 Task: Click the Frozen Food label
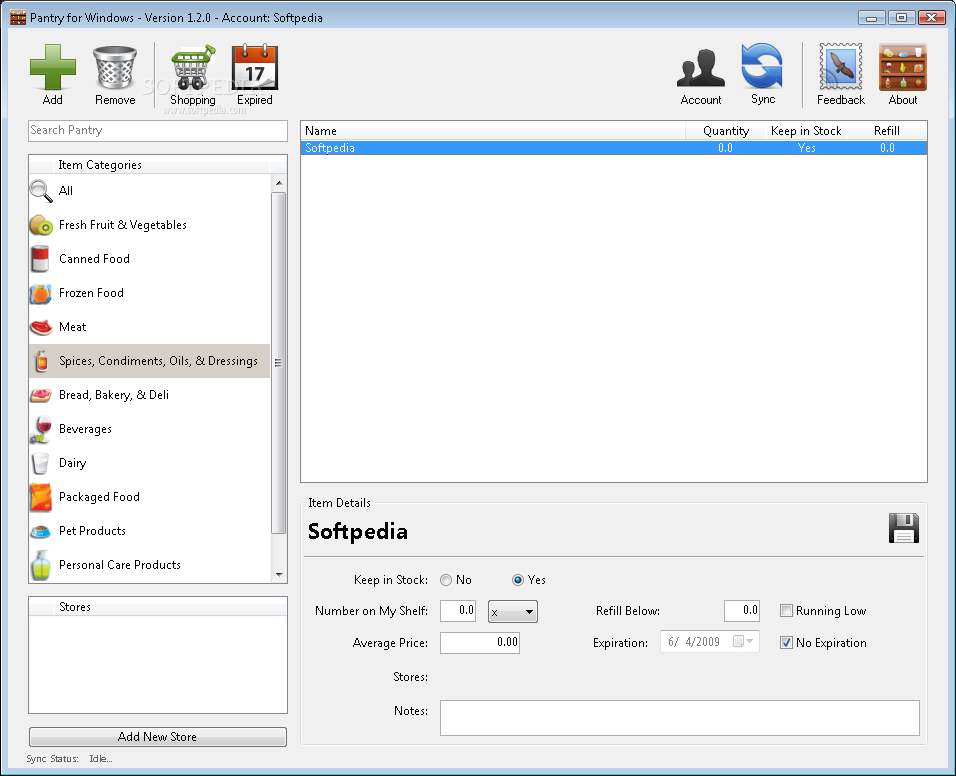91,293
